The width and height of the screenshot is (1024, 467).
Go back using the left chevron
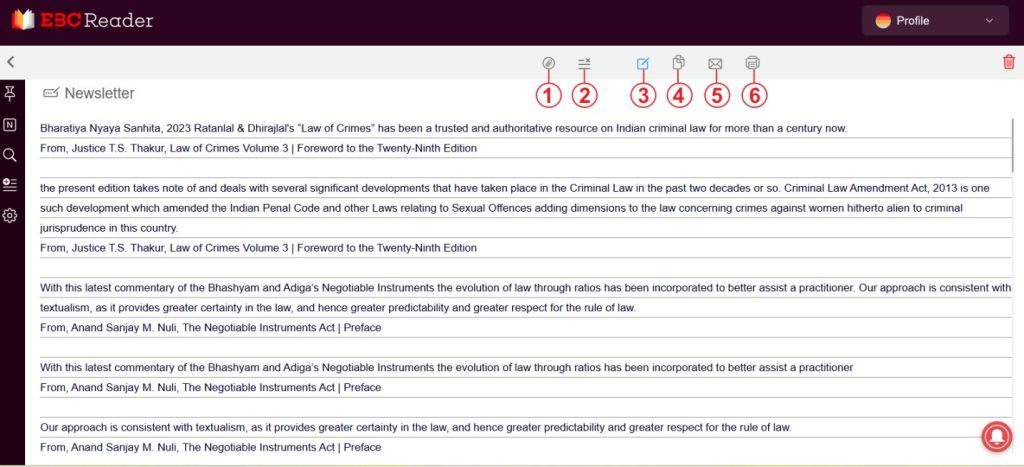(10, 62)
